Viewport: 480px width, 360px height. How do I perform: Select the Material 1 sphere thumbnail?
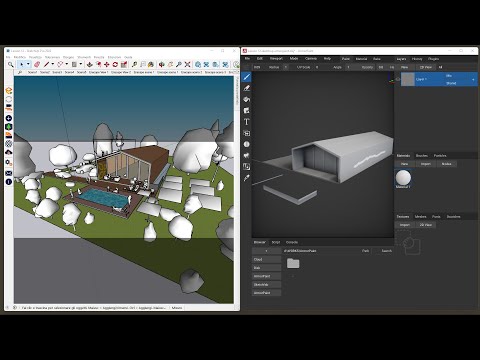[403, 178]
